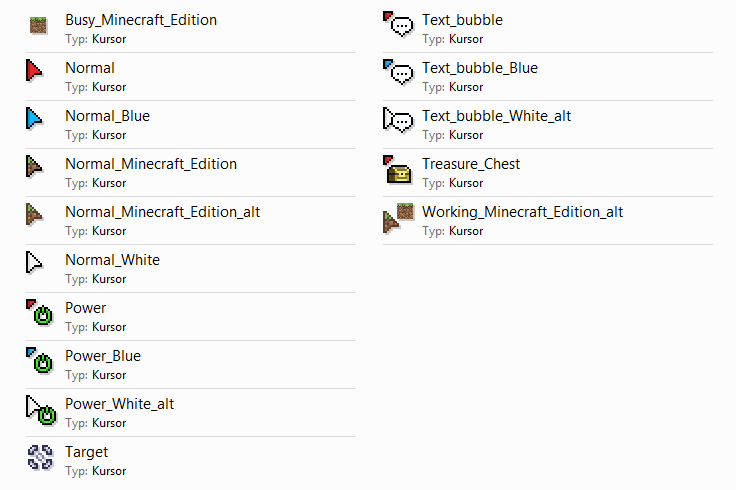Screen dimensions: 736x490
Task: Select the blue Normal_Blue arrow icon
Action: point(34,118)
